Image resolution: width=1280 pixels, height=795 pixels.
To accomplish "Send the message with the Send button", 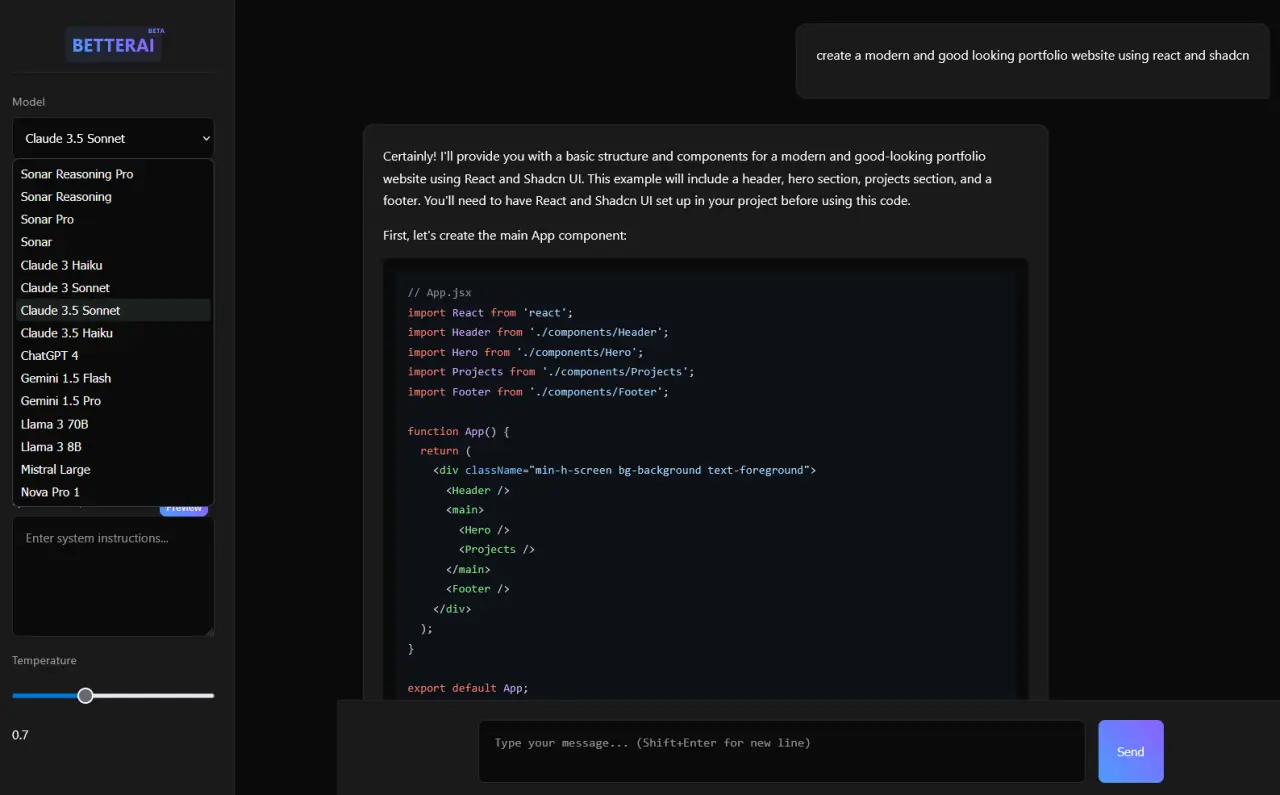I will point(1131,751).
